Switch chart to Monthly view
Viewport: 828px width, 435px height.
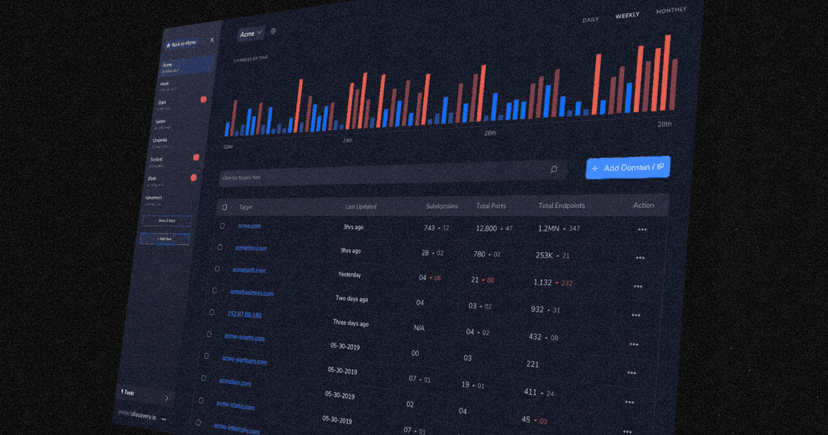pos(670,11)
